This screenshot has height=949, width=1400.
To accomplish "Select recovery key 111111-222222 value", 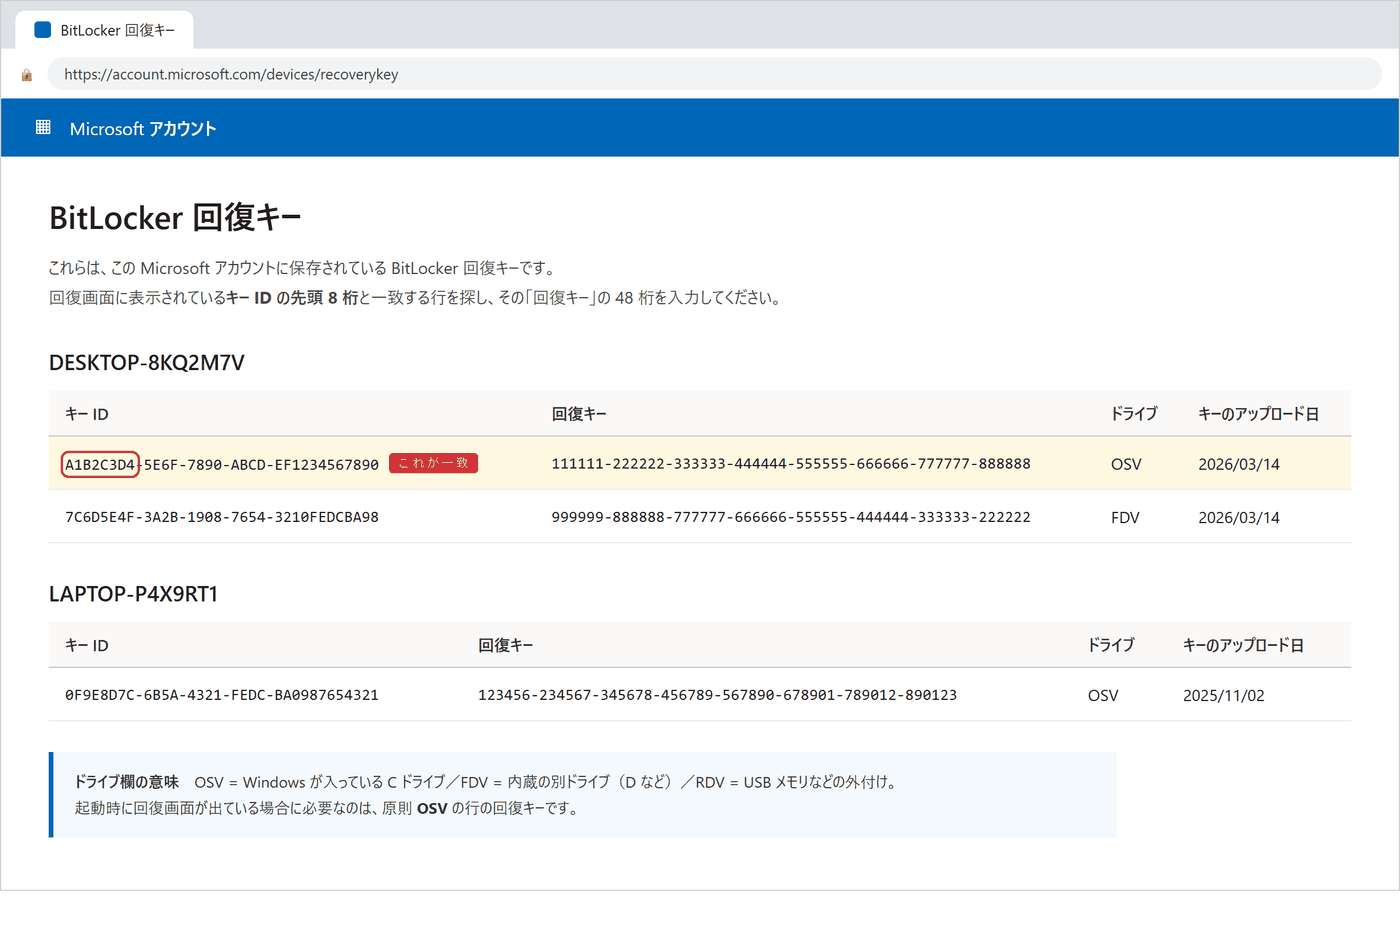I will tap(791, 464).
